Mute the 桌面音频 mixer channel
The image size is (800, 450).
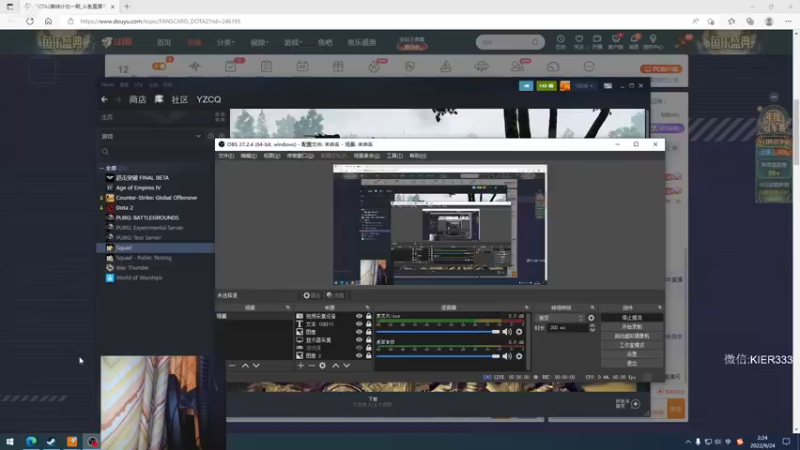tap(507, 356)
